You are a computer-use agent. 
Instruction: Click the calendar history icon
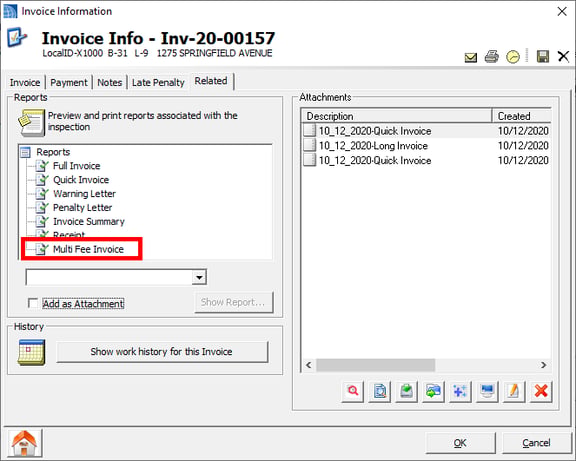coord(32,352)
